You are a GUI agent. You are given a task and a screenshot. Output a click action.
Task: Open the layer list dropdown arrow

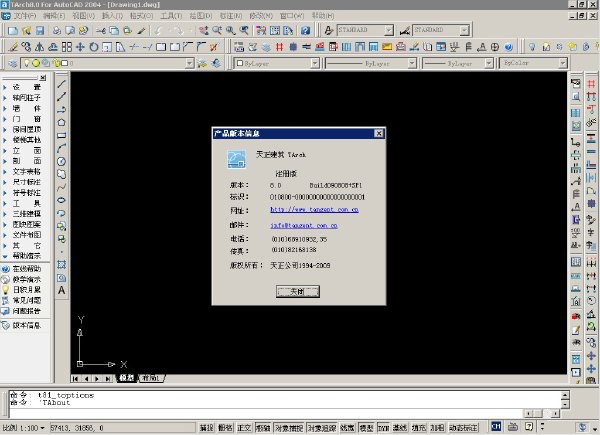click(189, 63)
